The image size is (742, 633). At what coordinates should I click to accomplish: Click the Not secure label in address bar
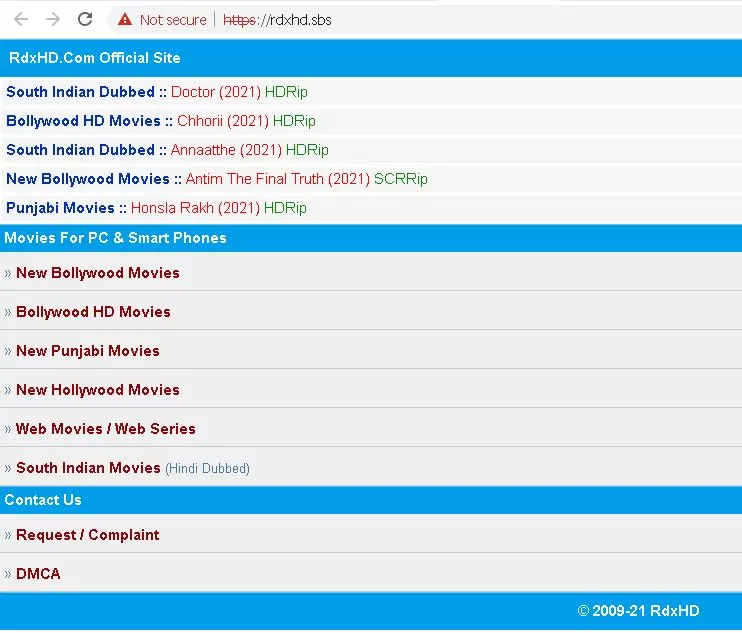click(173, 20)
